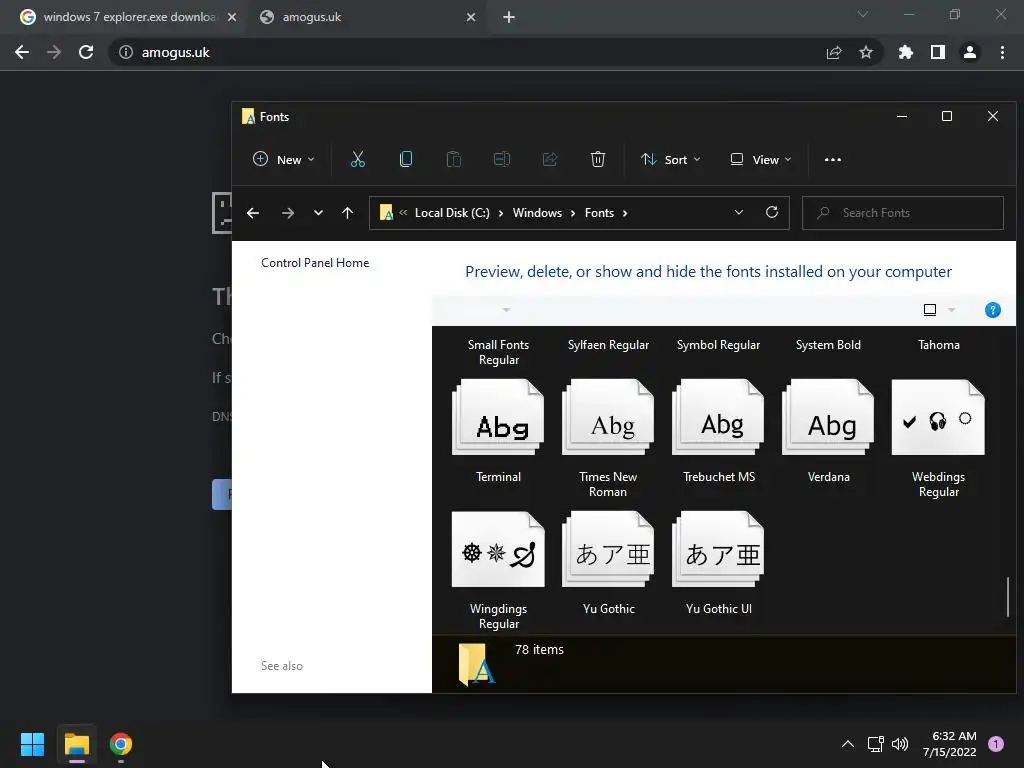Select the Terminal font
1024x768 pixels.
pos(498,431)
